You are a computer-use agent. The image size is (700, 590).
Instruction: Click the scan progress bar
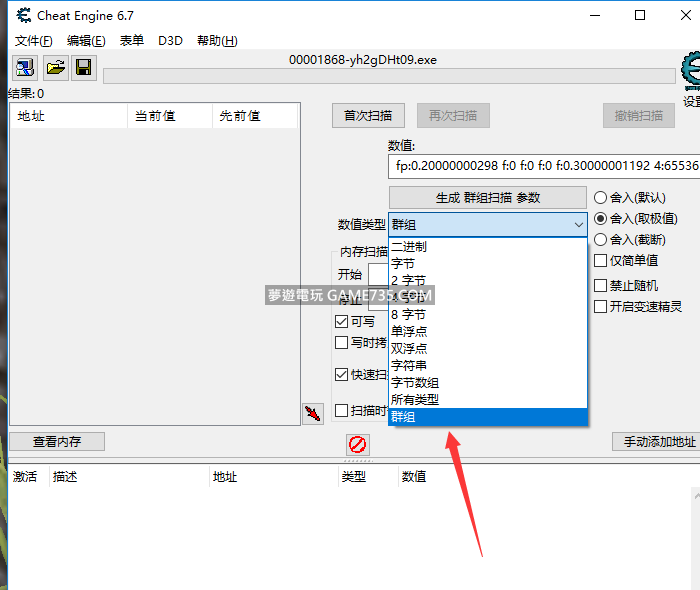coord(389,76)
